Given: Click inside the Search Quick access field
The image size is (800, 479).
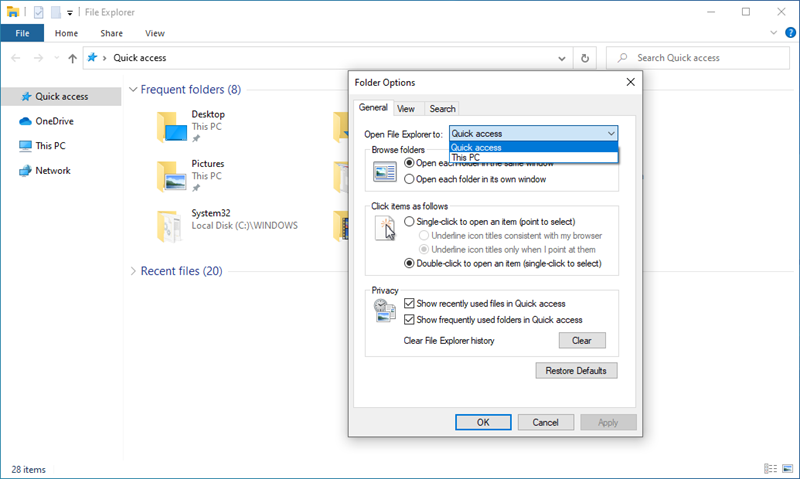Looking at the screenshot, I should pyautogui.click(x=705, y=58).
